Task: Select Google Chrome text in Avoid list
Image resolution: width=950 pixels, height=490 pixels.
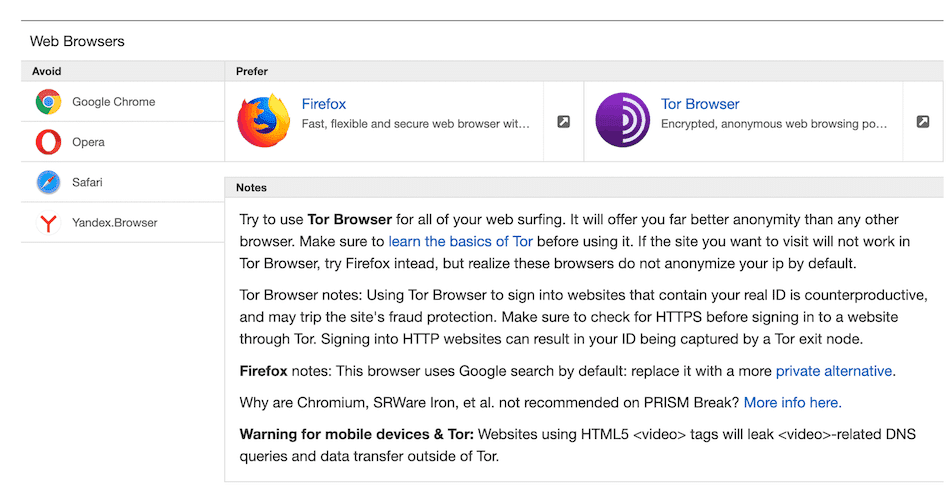Action: [113, 102]
